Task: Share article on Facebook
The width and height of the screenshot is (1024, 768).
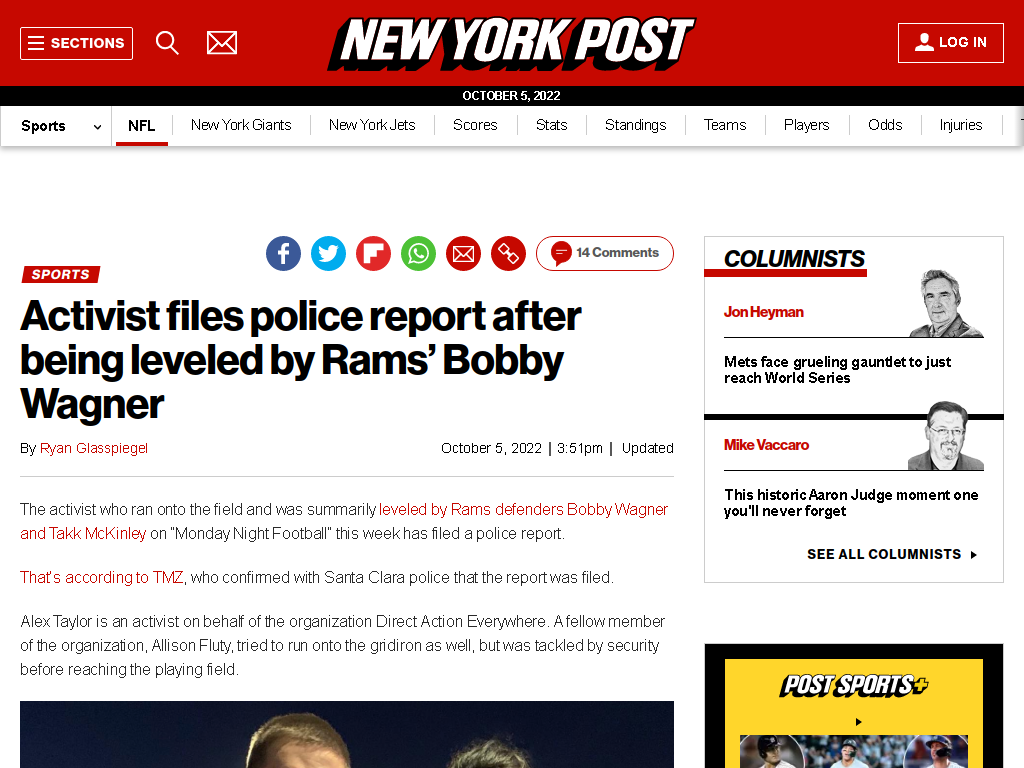Action: point(283,253)
